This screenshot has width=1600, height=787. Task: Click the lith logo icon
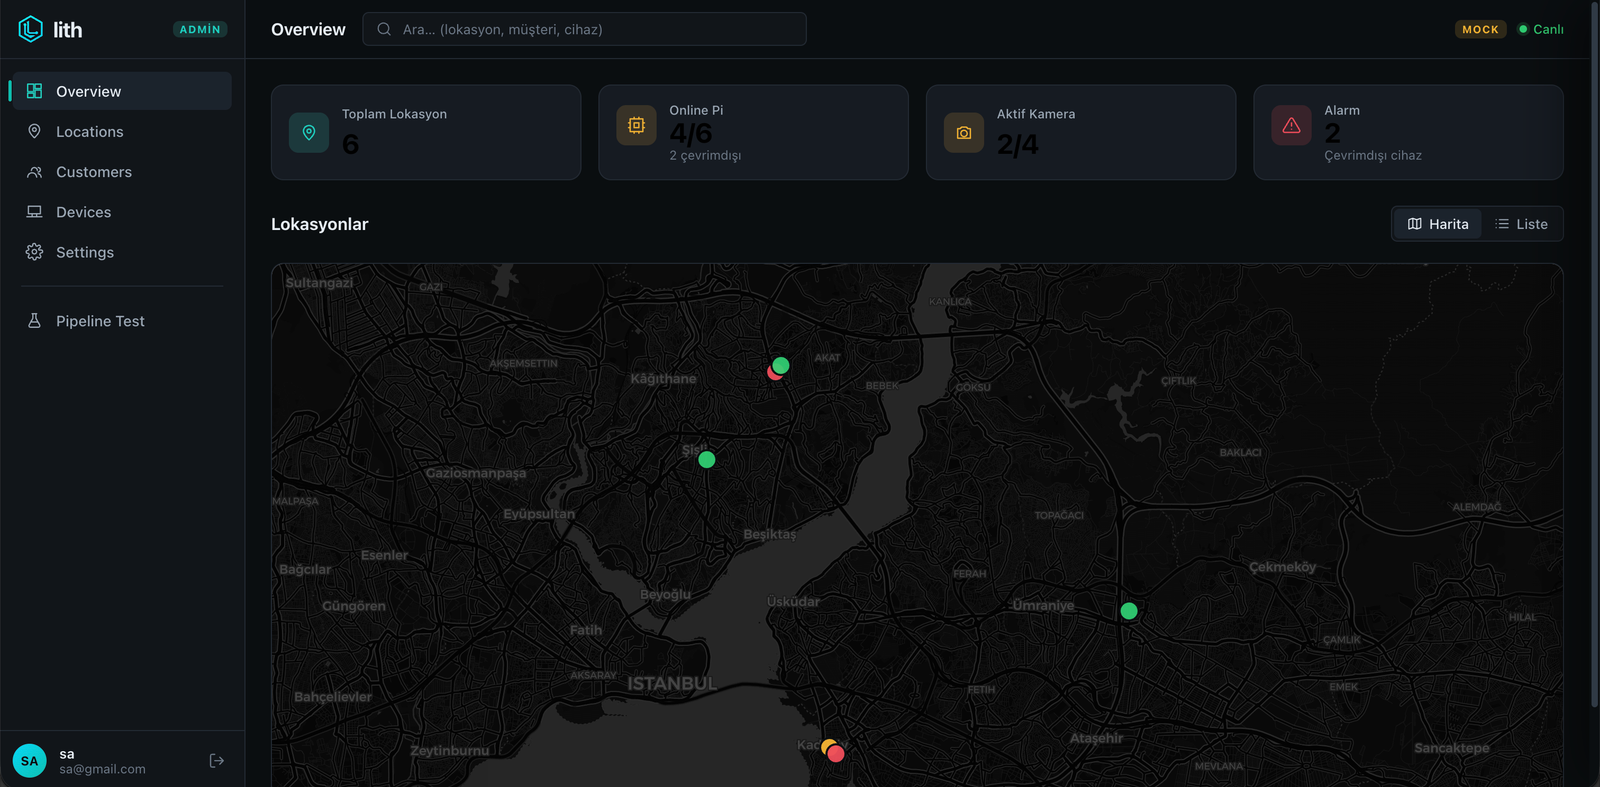coord(31,29)
